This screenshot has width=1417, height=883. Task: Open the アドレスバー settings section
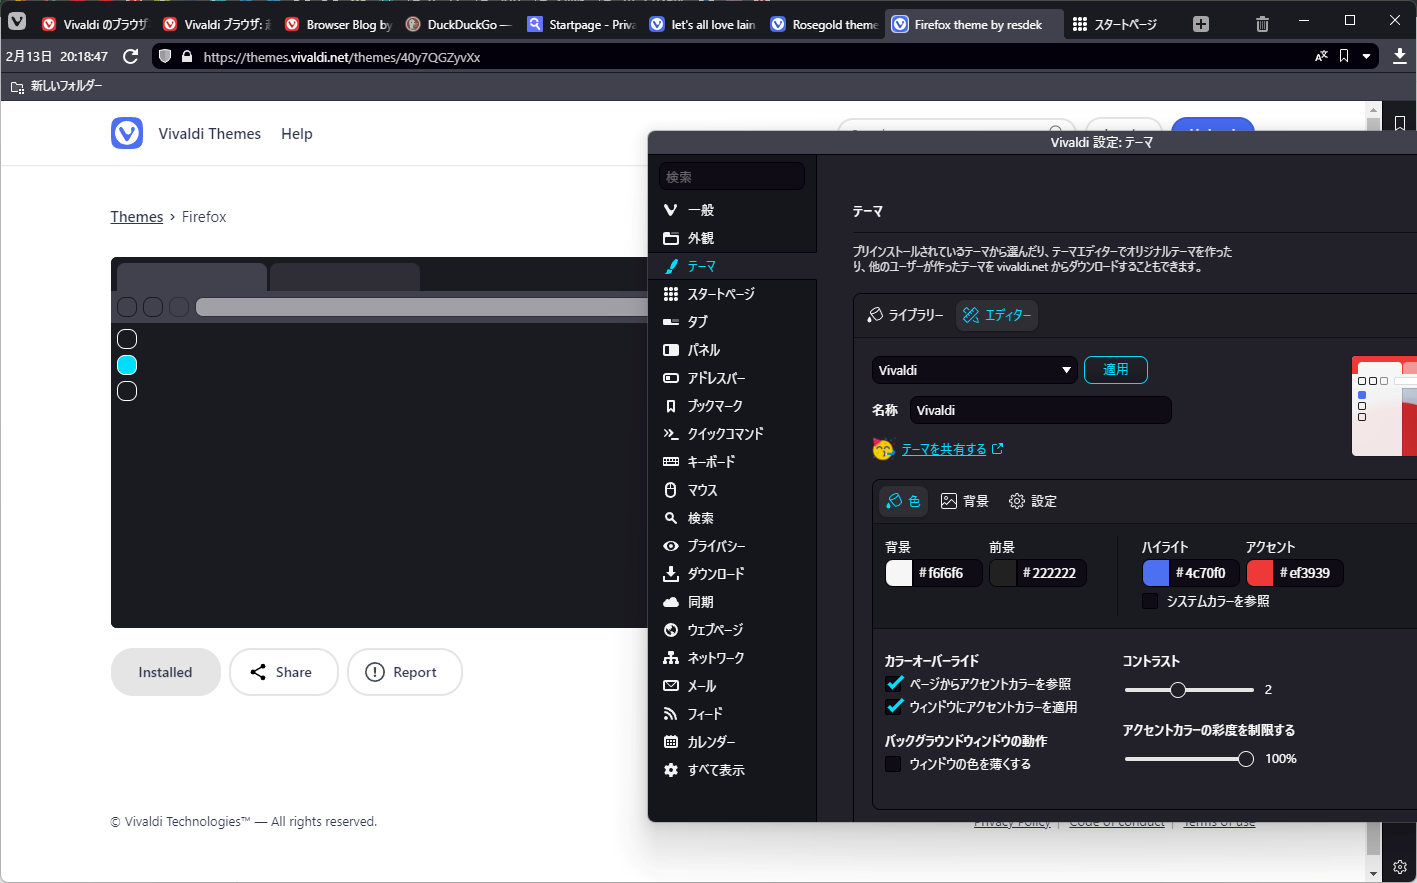point(732,378)
